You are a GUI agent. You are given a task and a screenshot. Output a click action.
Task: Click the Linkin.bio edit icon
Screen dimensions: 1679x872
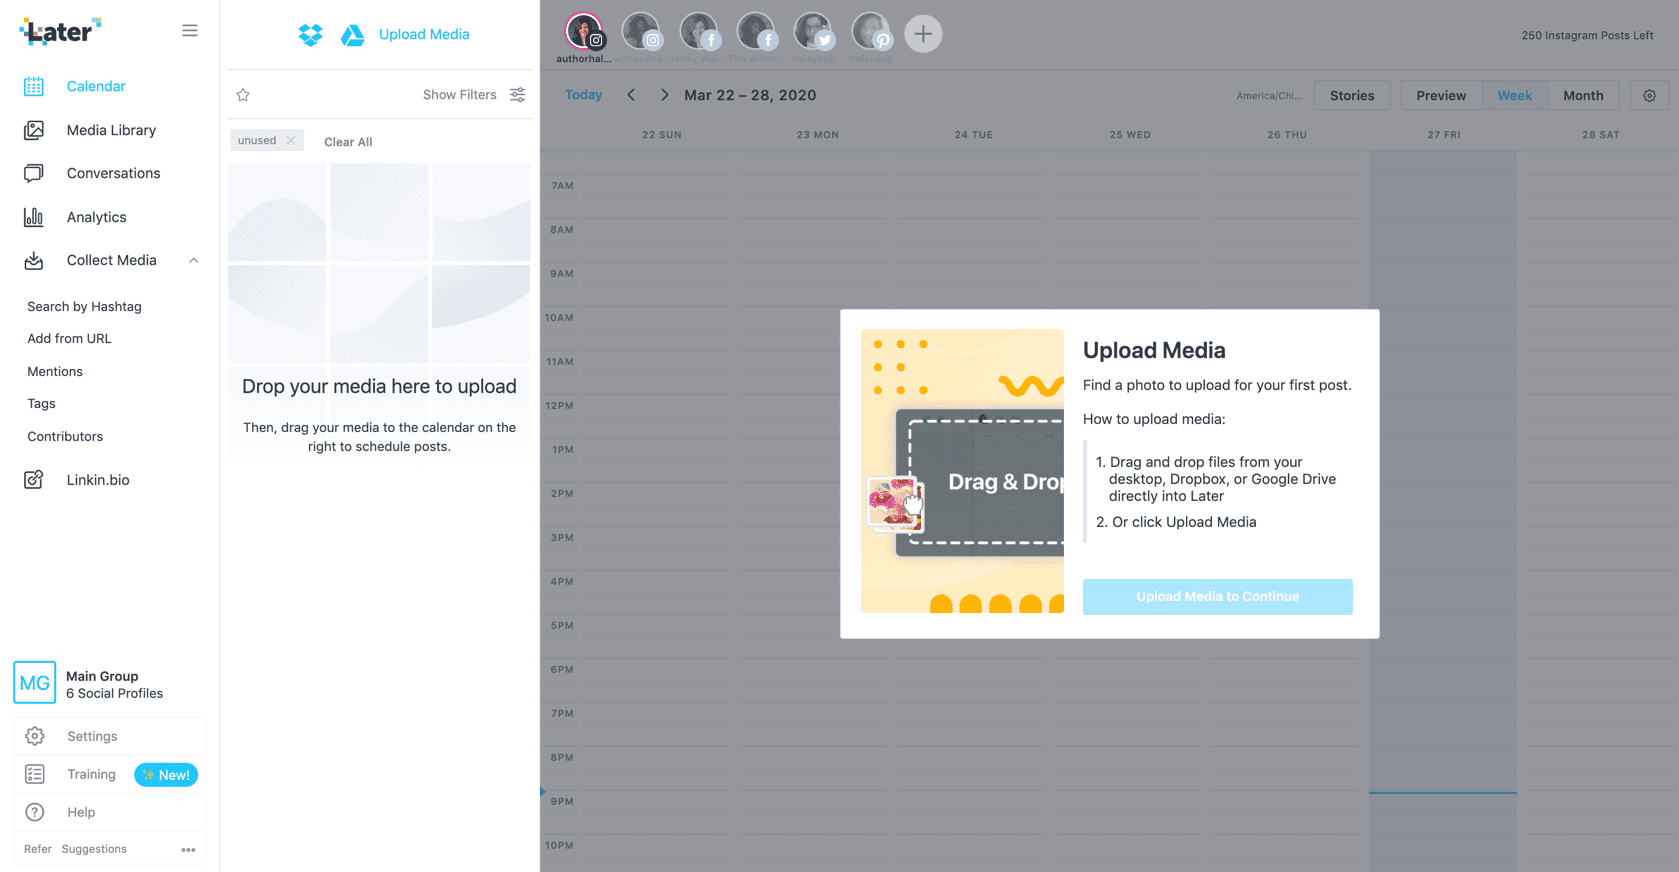click(34, 480)
